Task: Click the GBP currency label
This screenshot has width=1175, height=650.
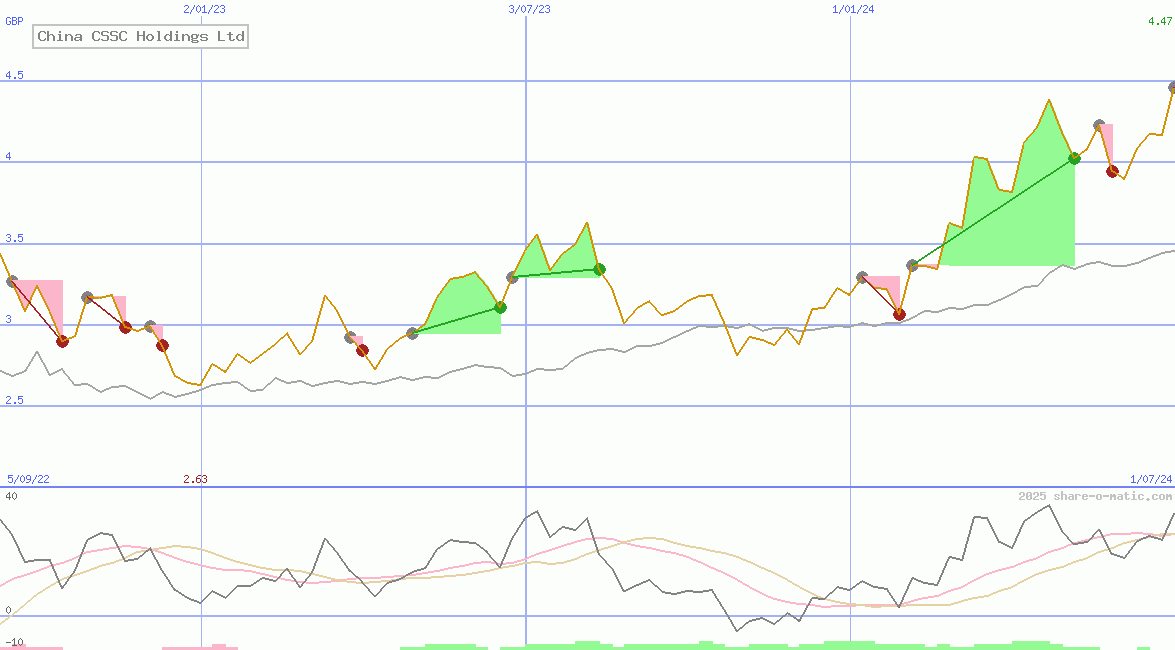Action: tap(14, 21)
